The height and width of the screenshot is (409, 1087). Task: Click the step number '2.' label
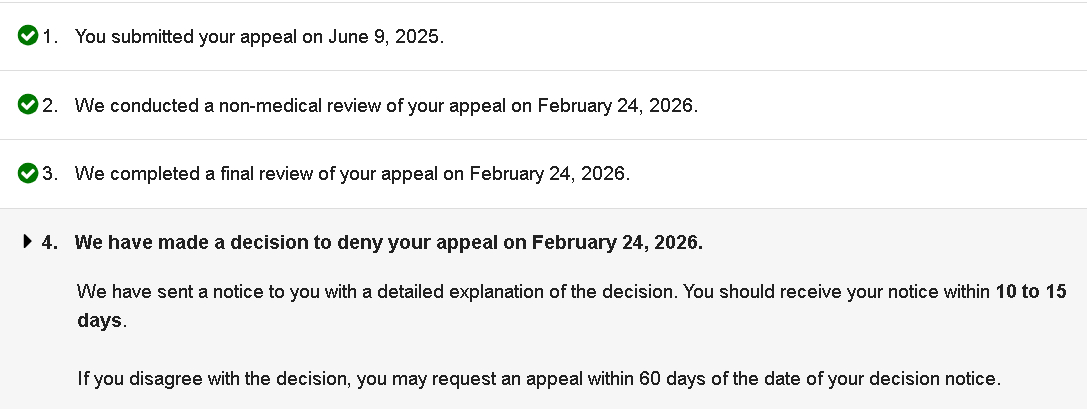50,105
